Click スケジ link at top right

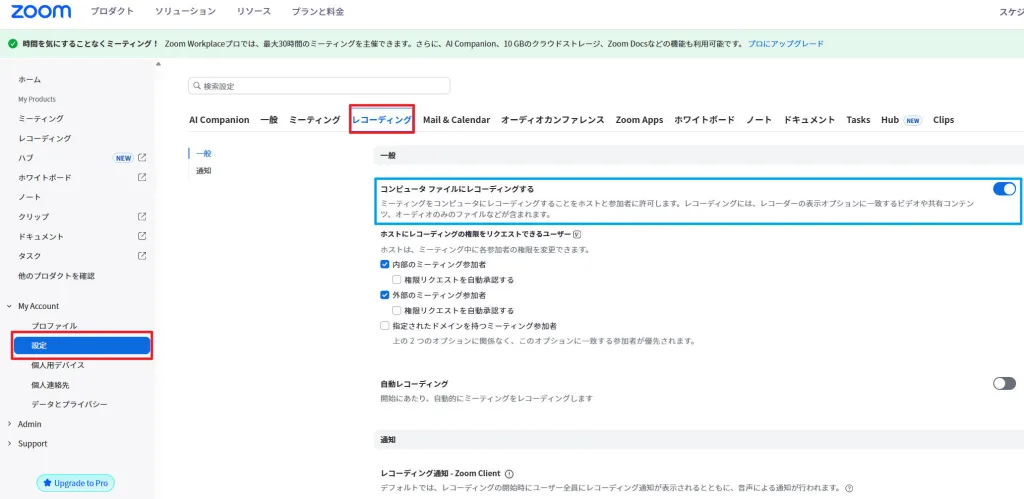point(1011,12)
